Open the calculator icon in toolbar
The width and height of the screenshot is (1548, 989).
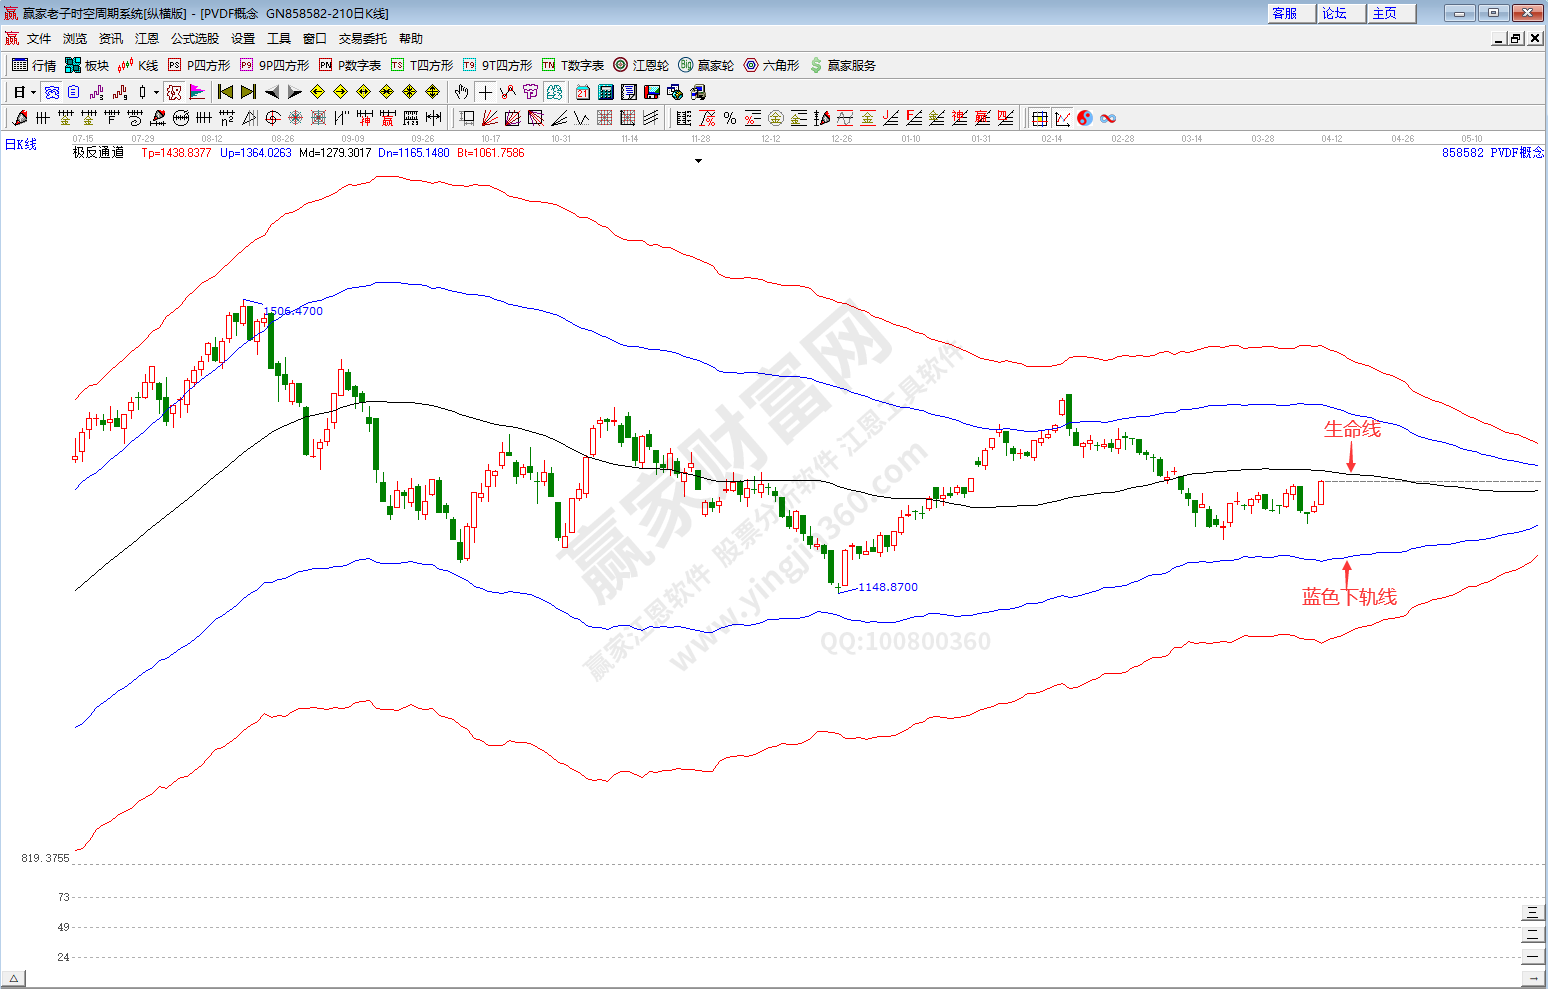coord(605,92)
